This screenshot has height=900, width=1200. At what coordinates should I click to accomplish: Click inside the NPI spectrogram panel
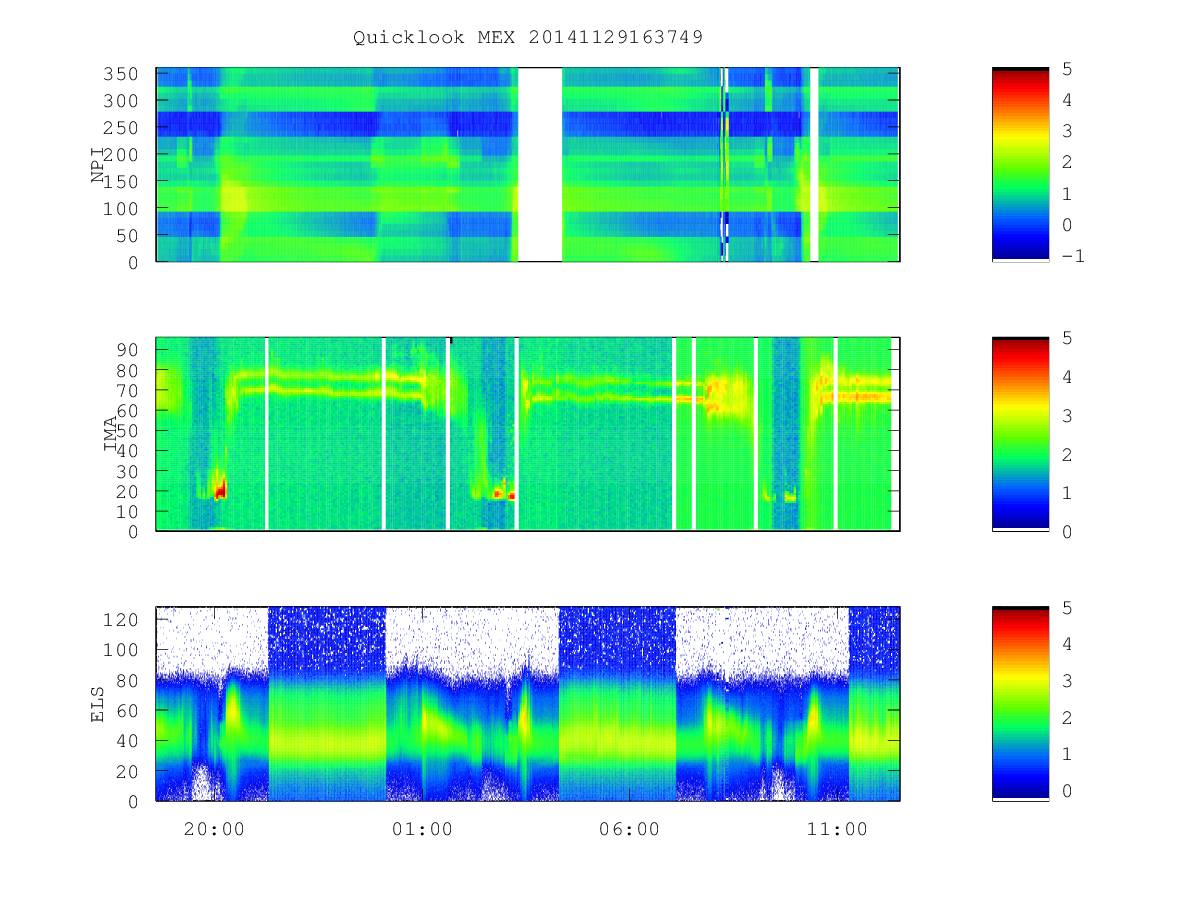coord(528,164)
